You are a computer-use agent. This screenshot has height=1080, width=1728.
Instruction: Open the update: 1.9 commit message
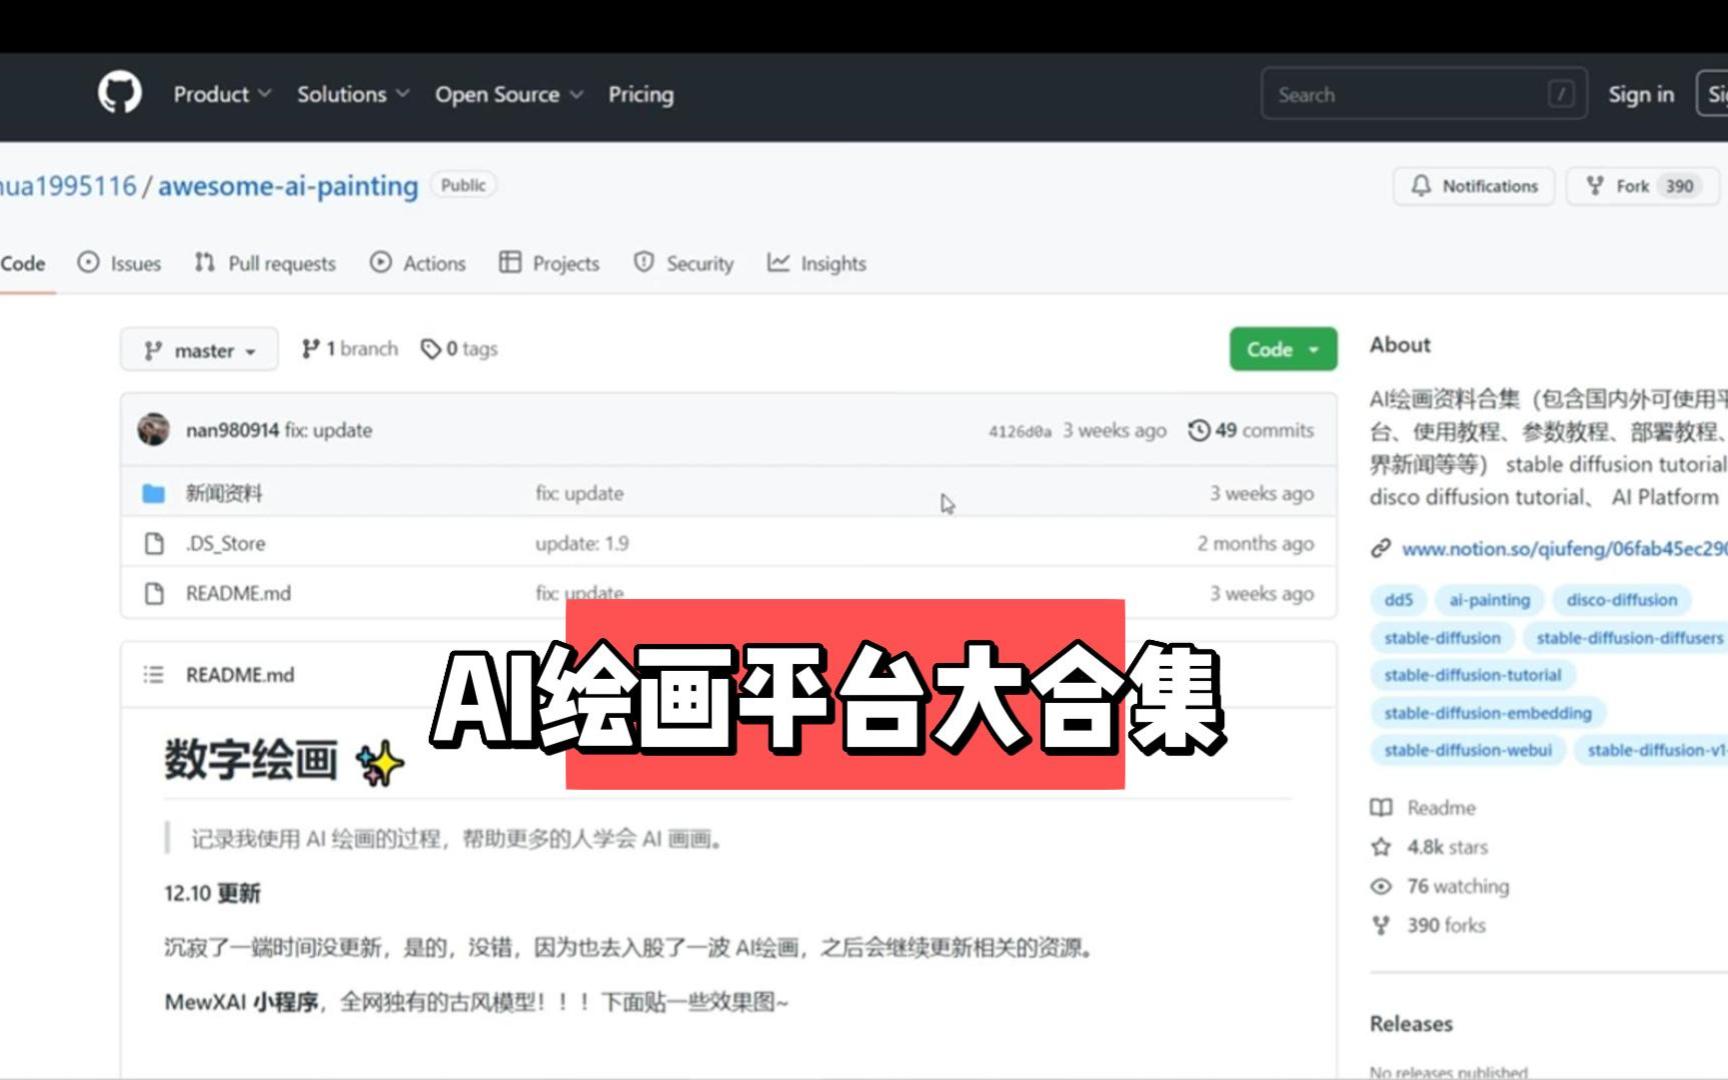coord(581,543)
